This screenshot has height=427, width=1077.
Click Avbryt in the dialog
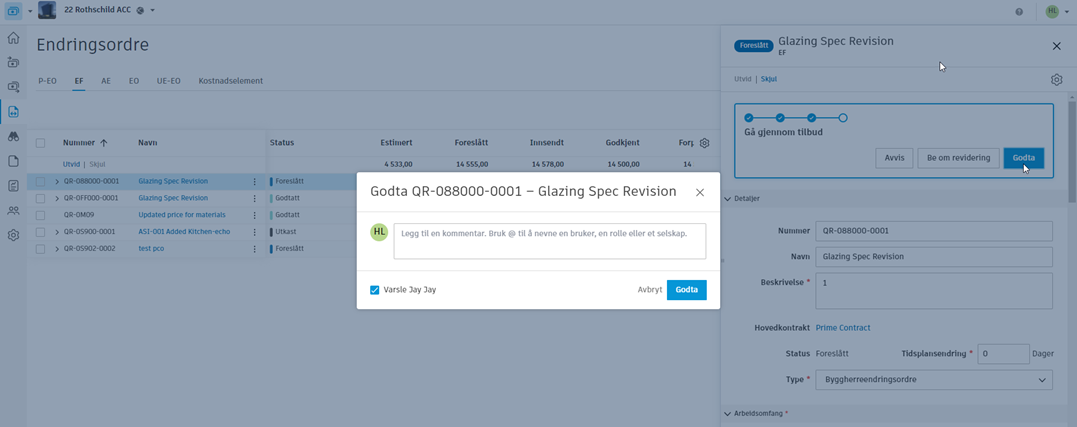point(650,290)
